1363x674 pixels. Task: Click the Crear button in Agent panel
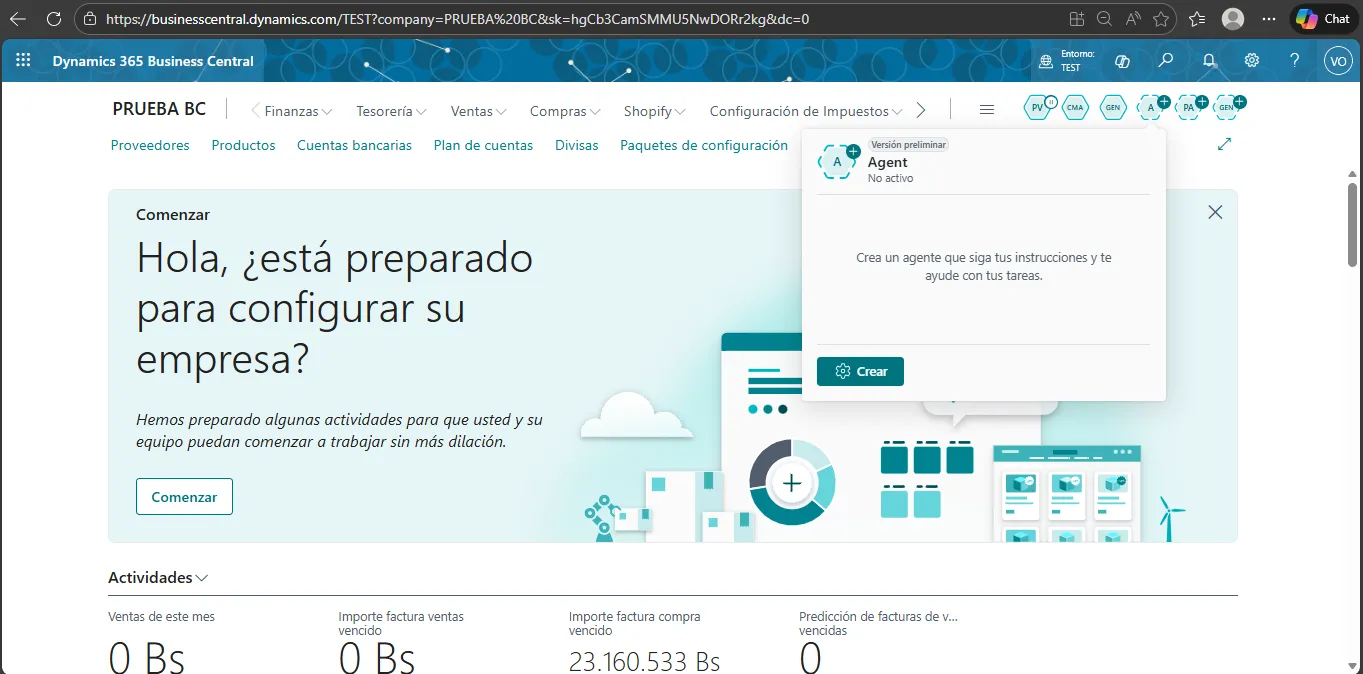click(x=860, y=371)
